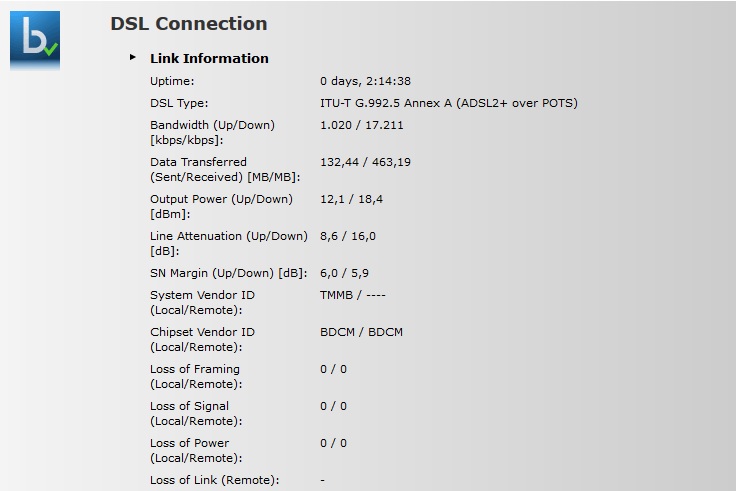The height and width of the screenshot is (491, 736).
Task: Click the Chipset Vendor ID value BDCM / BDCM
Action: [361, 332]
